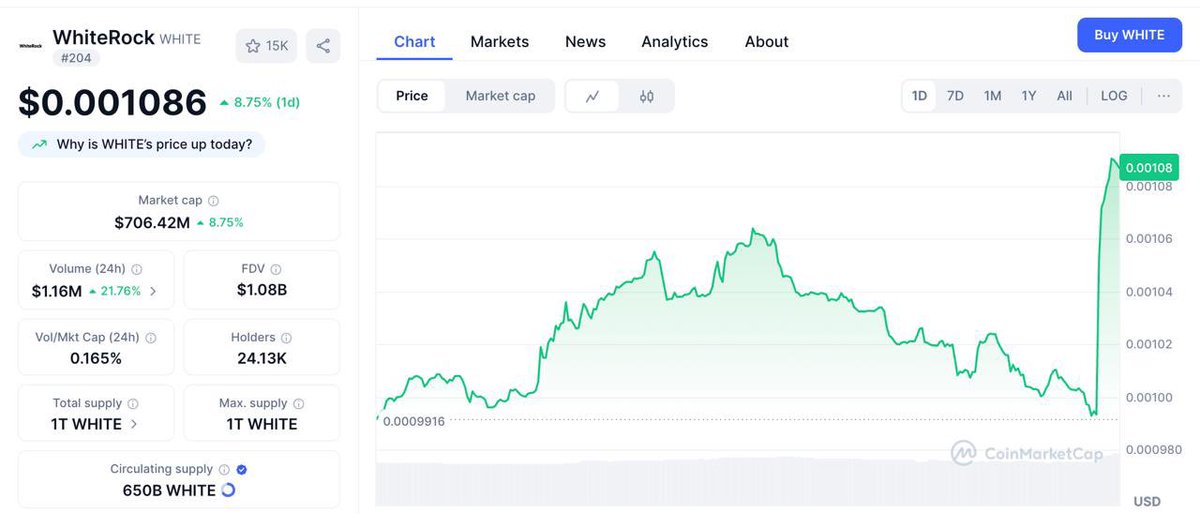Click the 0.00104 y-axis label
This screenshot has width=1200, height=514.
pos(1149,292)
